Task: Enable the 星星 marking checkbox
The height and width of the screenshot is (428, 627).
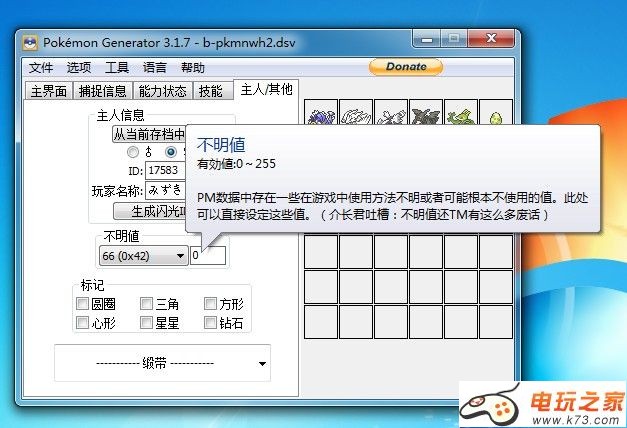Action: [147, 323]
